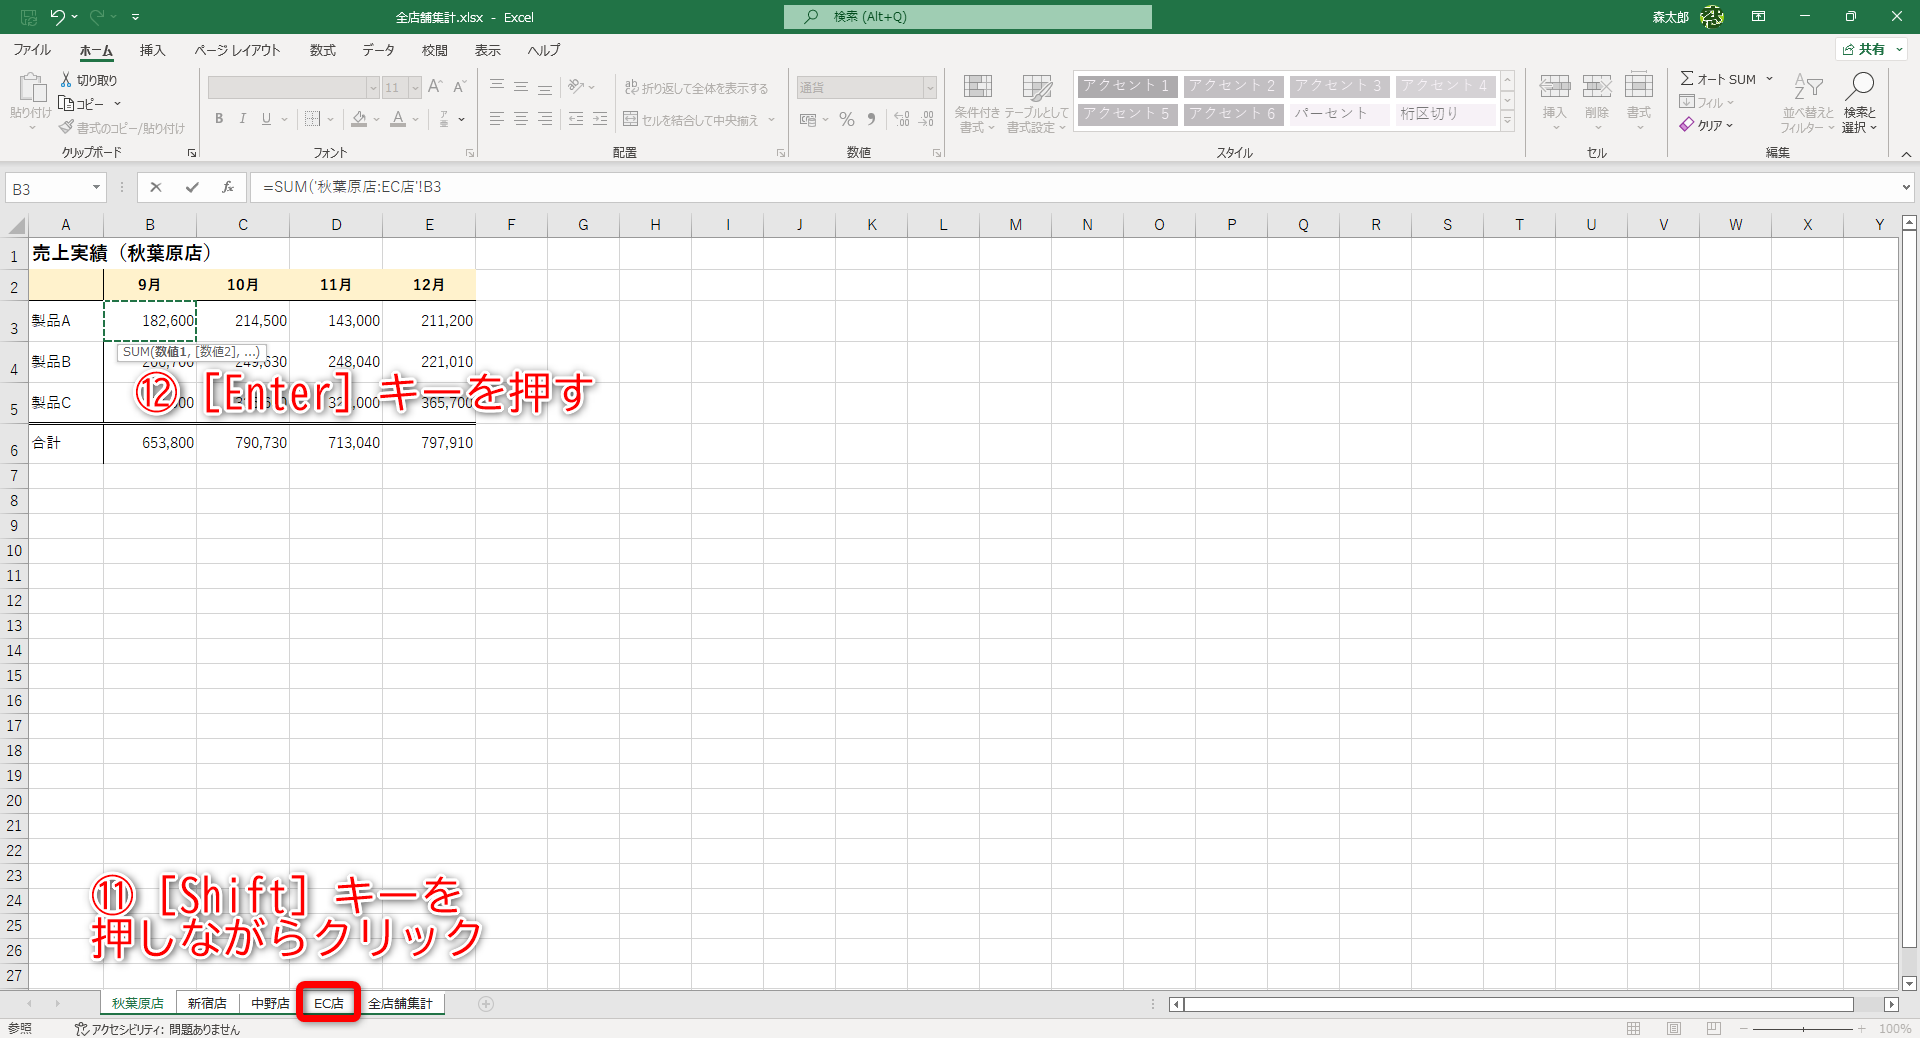Cancel the formula entry with the X button

point(156,187)
